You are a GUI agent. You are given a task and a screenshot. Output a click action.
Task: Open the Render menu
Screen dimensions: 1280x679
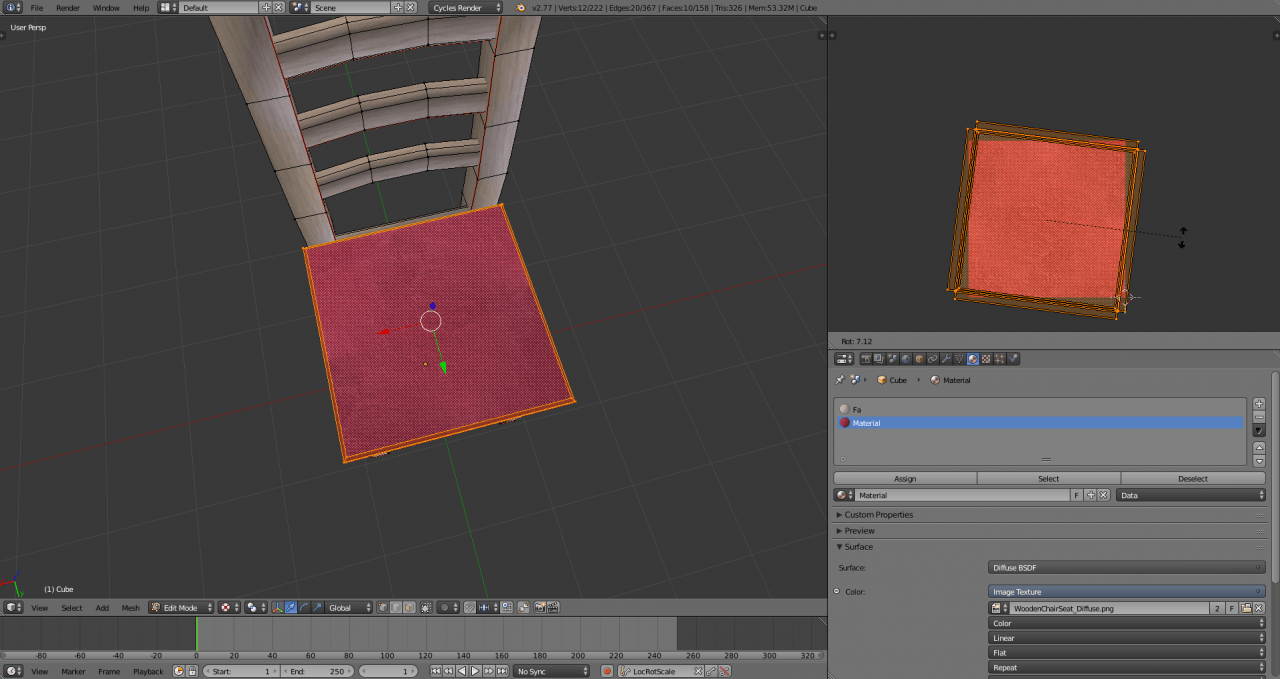coord(68,7)
